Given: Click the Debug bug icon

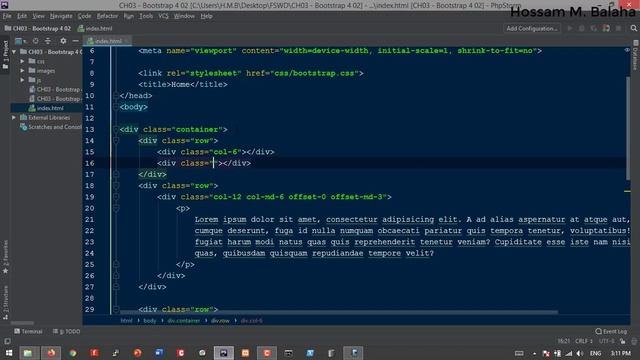Looking at the screenshot, I should click(582, 28).
